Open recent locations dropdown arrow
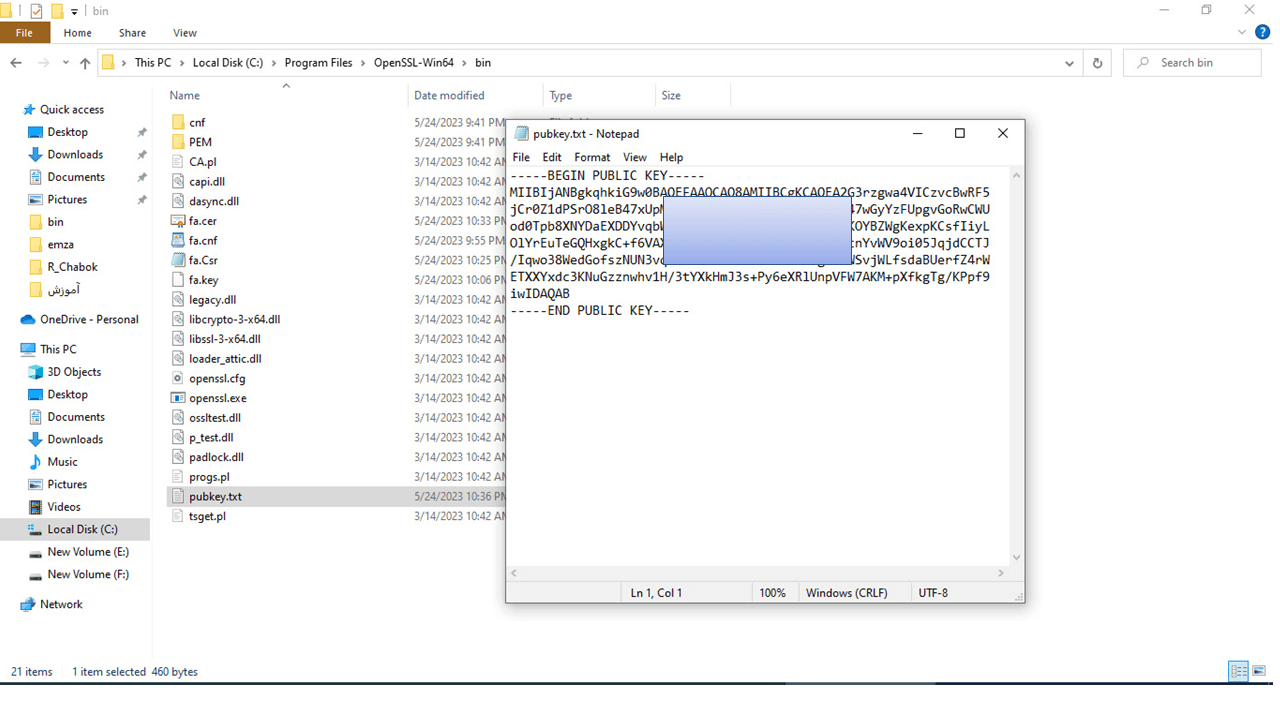The height and width of the screenshot is (720, 1280). [x=65, y=63]
